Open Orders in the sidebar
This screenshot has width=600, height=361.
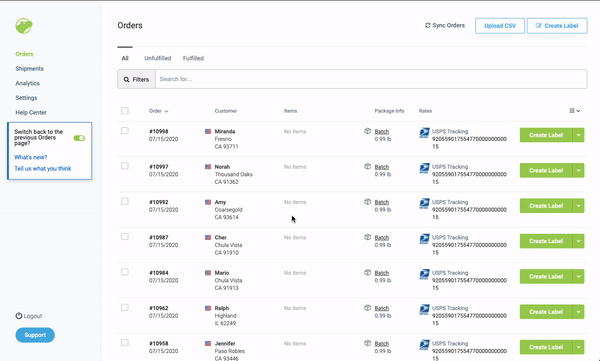pos(24,54)
